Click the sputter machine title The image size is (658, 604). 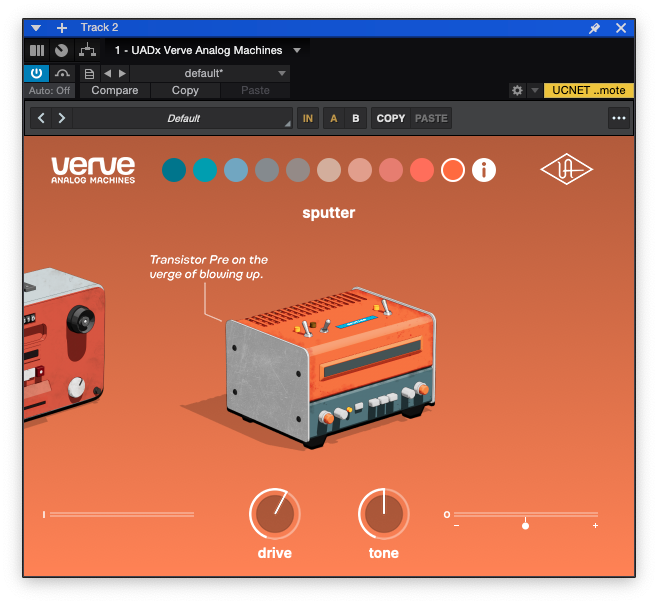(329, 213)
